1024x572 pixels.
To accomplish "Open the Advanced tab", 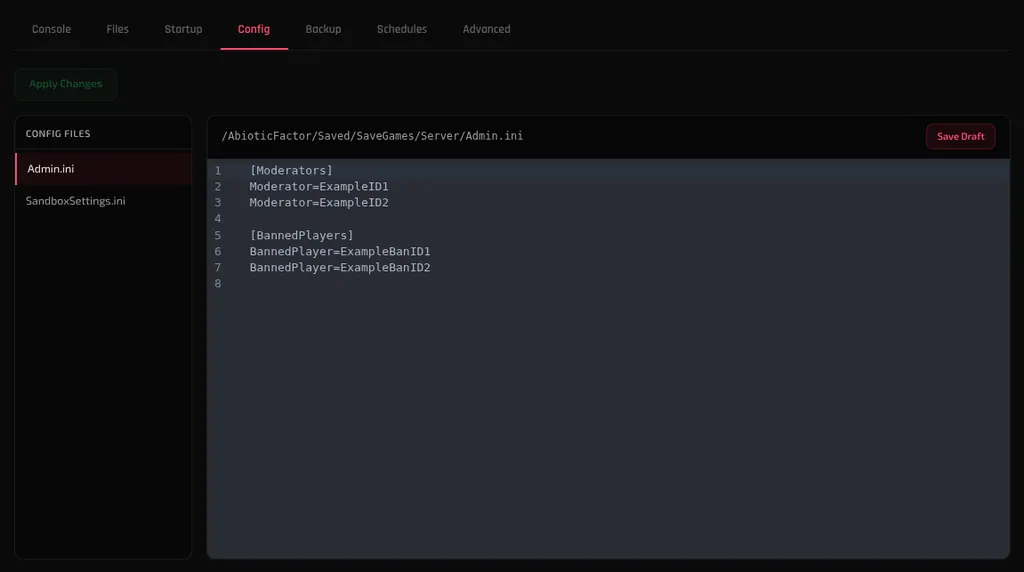I will pyautogui.click(x=487, y=29).
